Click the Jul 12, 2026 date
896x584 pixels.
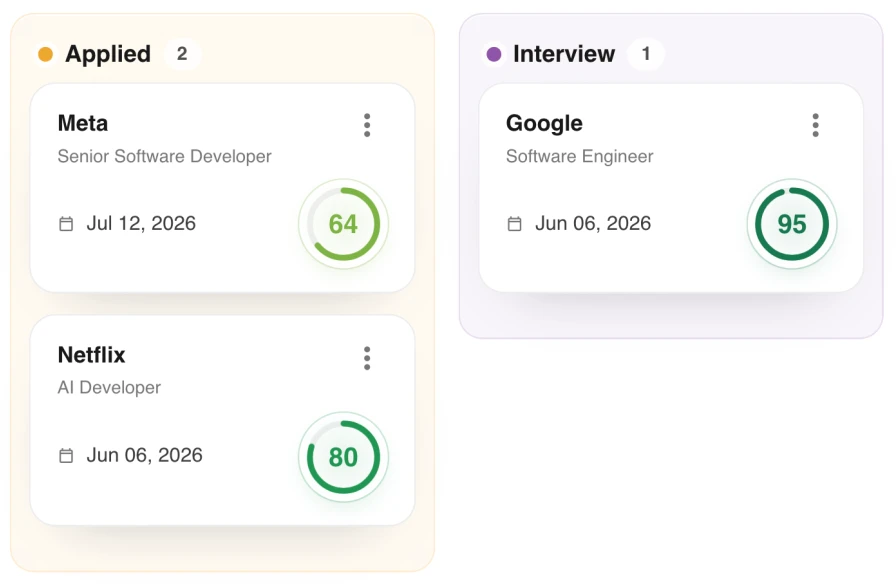point(141,223)
